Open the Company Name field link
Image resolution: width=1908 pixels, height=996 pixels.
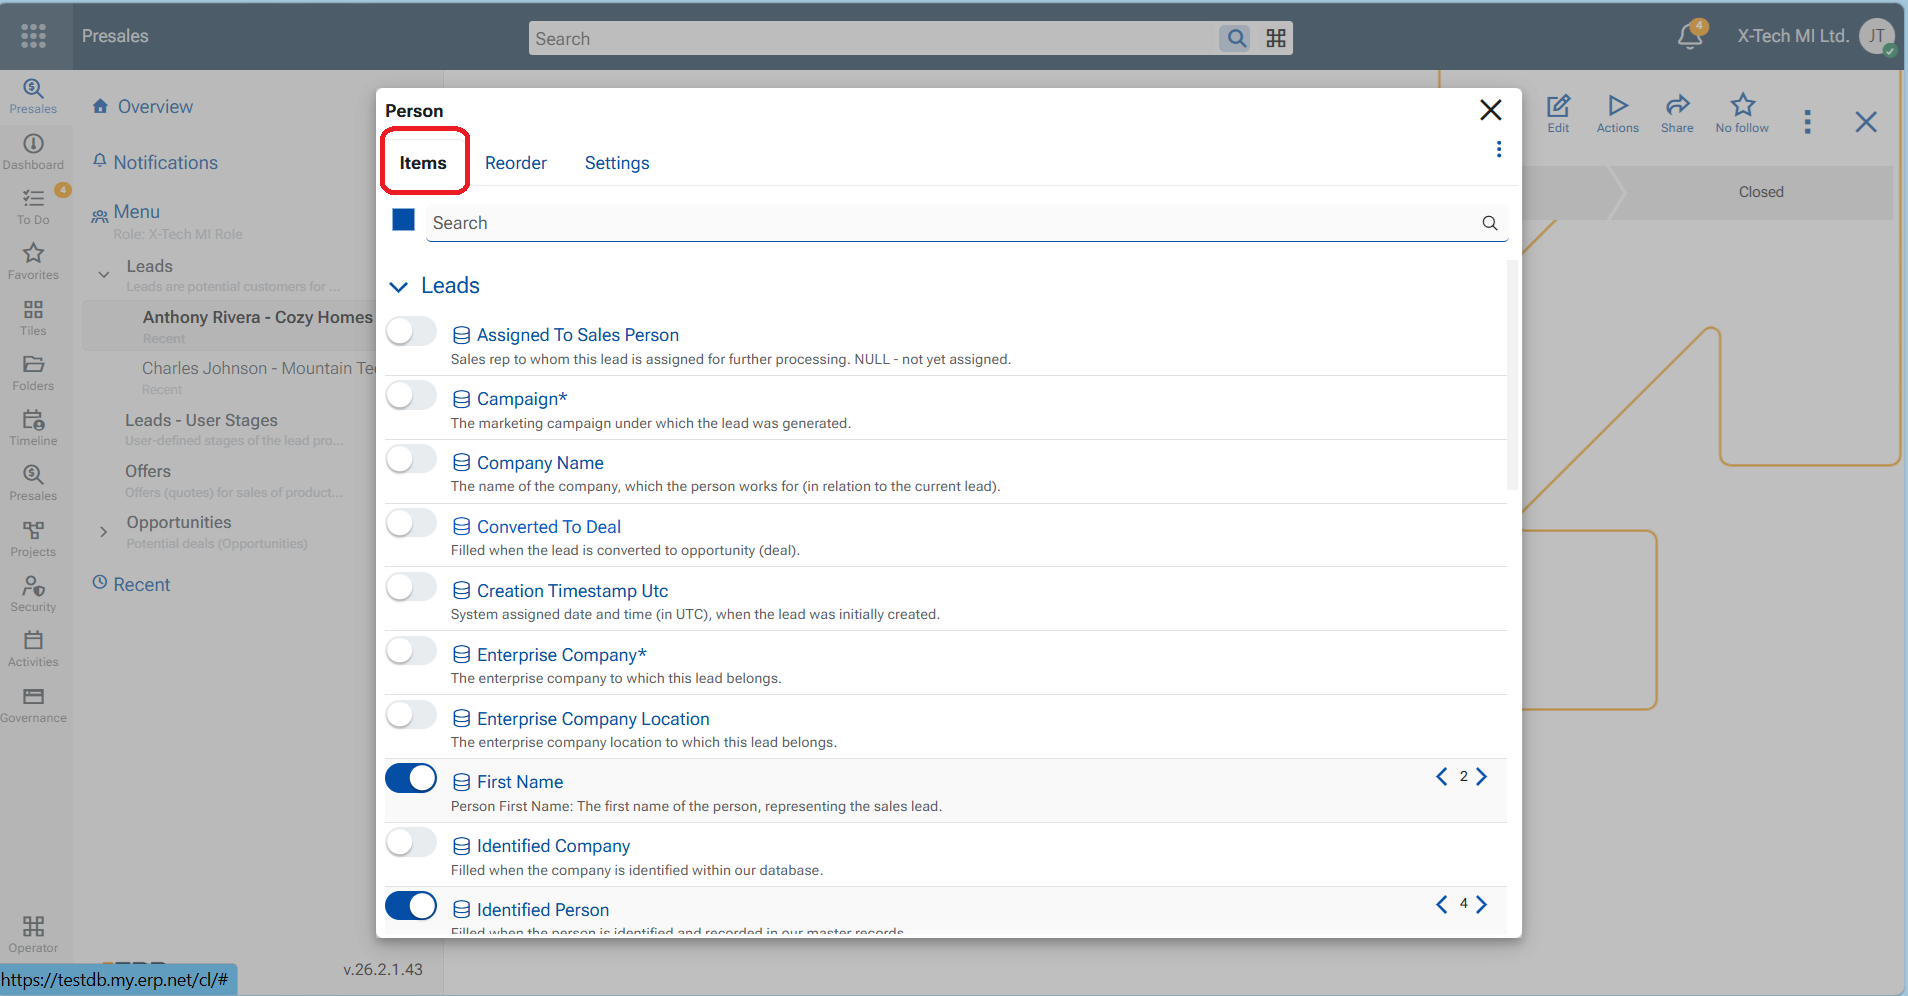click(x=540, y=463)
